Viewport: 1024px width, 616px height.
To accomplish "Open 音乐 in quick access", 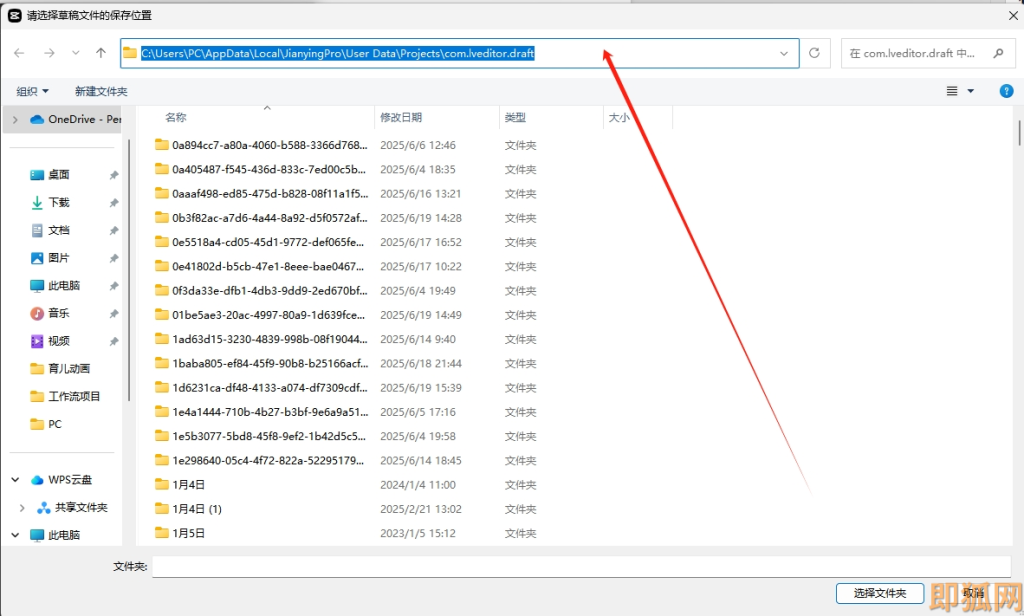I will [50, 314].
